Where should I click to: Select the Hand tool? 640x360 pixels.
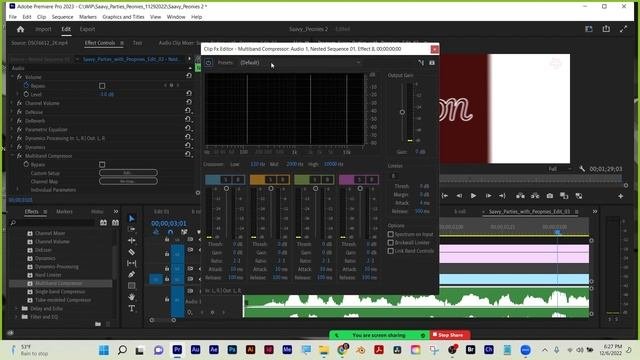(131, 297)
